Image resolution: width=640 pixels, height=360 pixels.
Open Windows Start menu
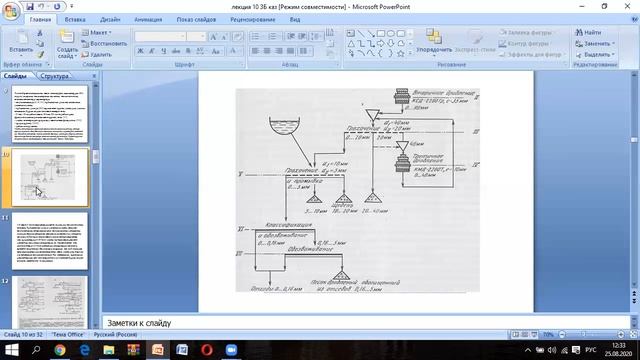tap(11, 350)
